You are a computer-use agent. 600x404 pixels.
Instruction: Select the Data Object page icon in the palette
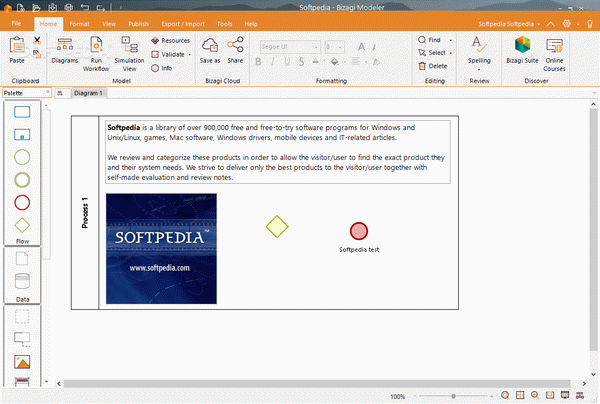click(x=22, y=259)
